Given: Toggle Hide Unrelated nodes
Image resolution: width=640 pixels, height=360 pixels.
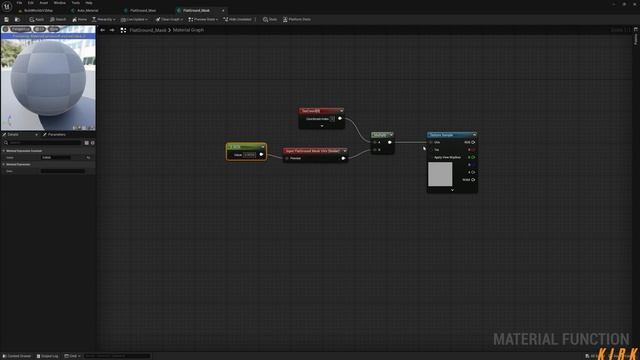Looking at the screenshot, I should [238, 20].
